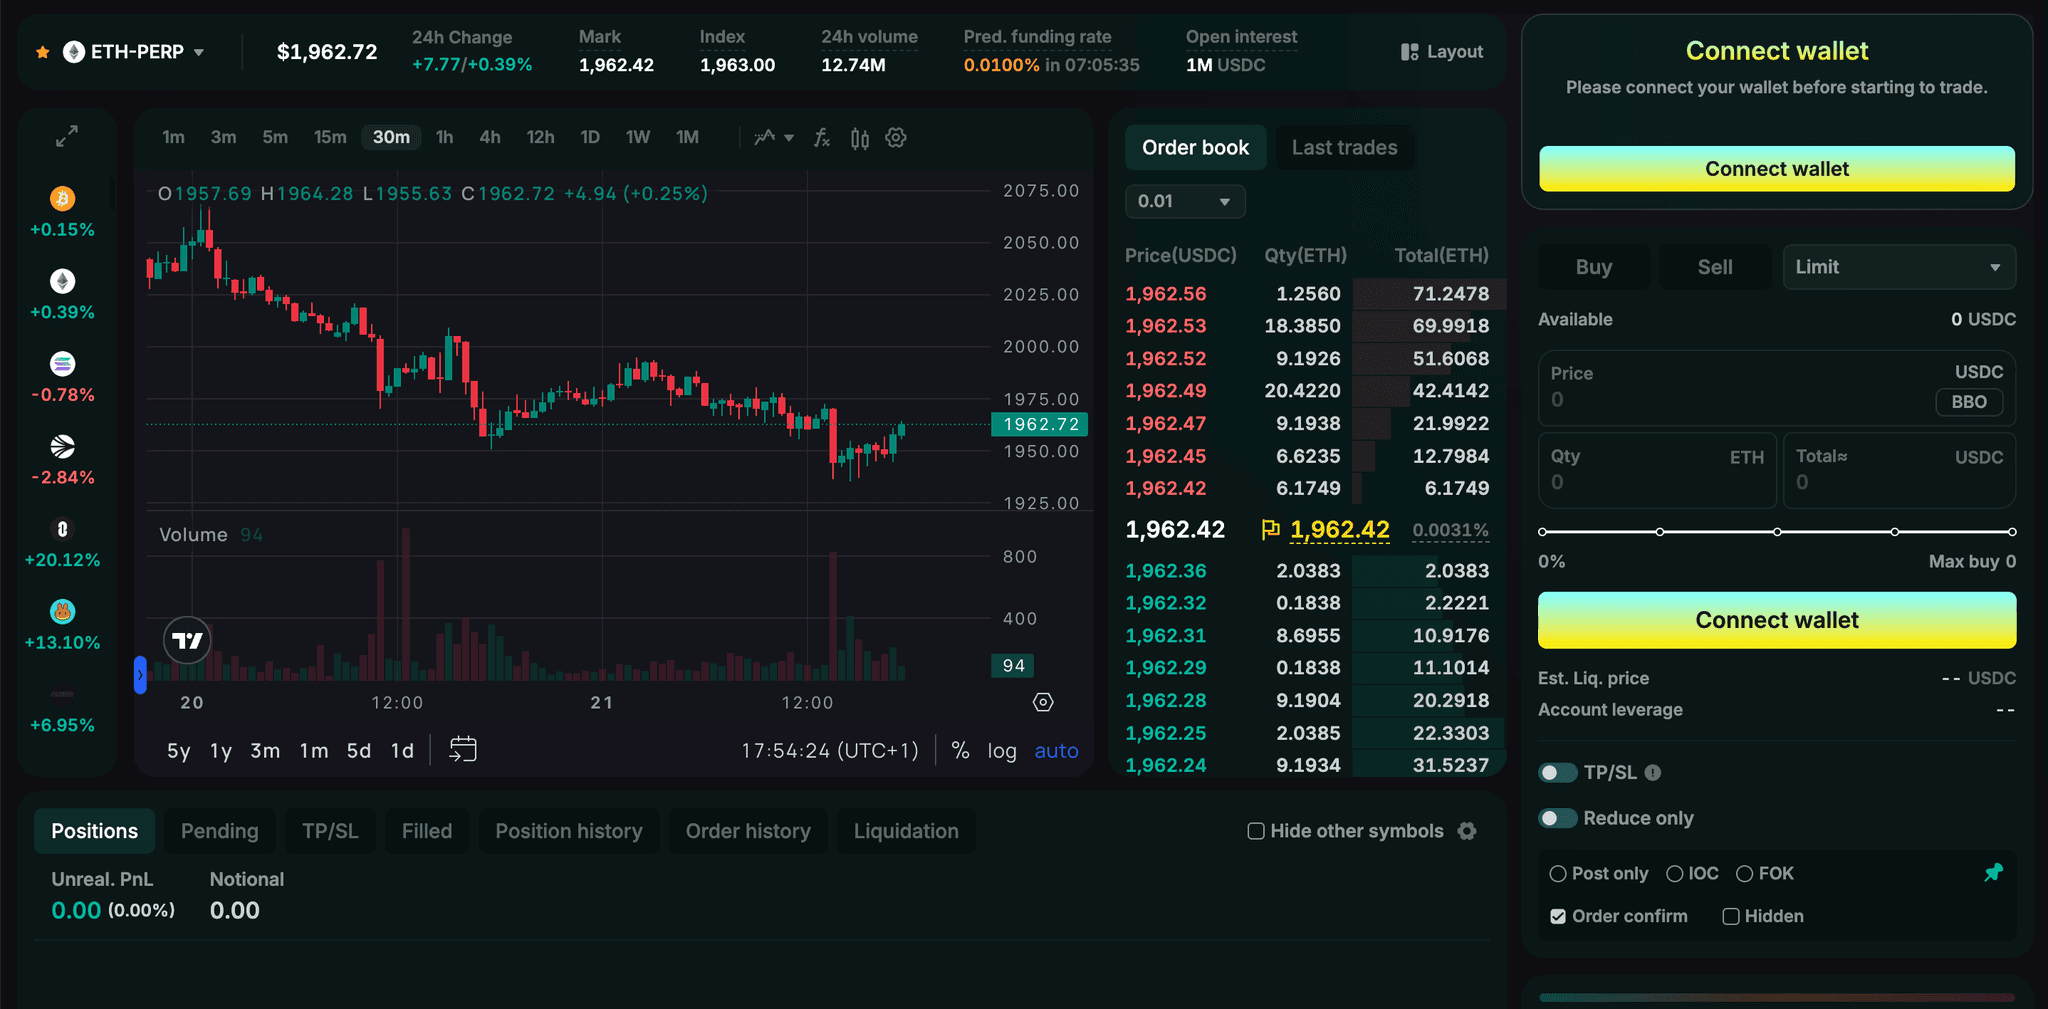
Task: Click ask price 1,962.56 in order book
Action: point(1166,294)
